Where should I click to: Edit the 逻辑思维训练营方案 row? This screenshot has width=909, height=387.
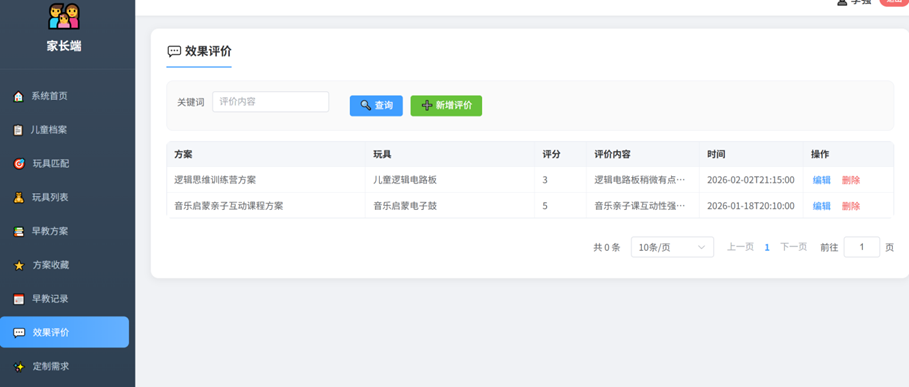tap(821, 180)
